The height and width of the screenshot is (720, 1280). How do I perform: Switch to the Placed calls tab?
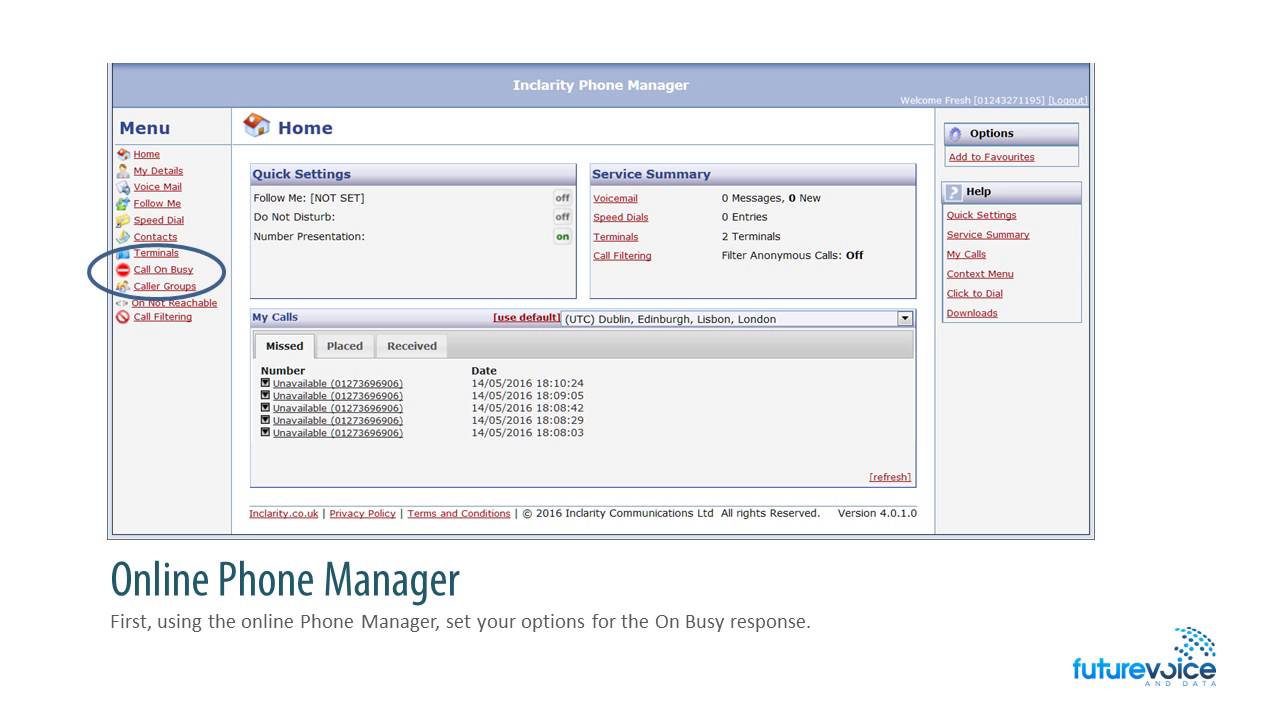[x=345, y=346]
